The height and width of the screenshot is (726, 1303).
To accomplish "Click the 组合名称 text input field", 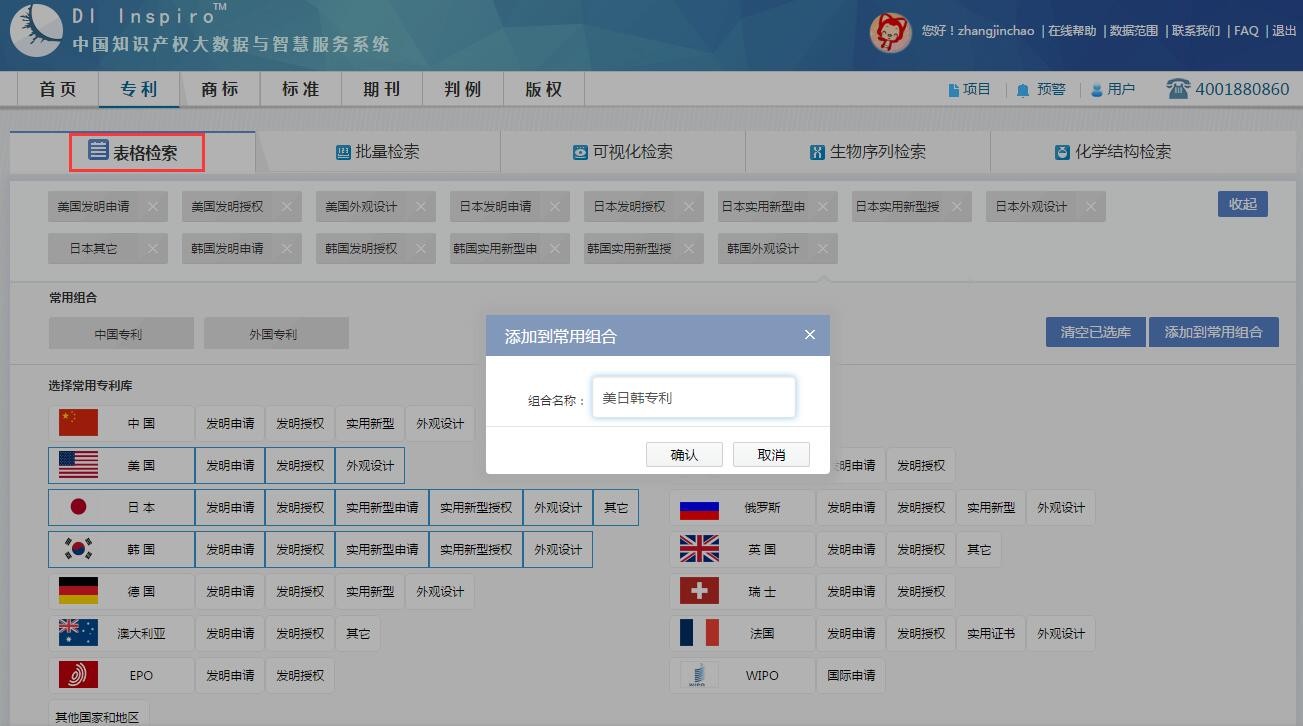I will click(x=693, y=398).
